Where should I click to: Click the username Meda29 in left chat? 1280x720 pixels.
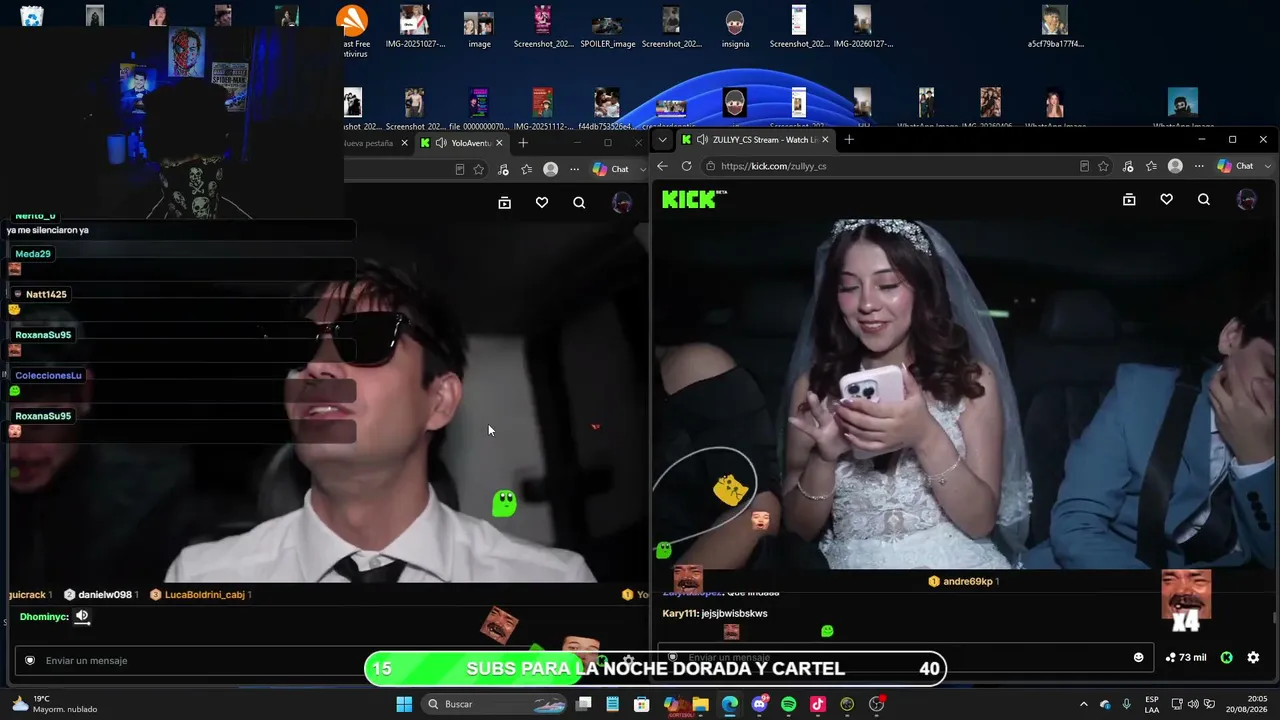pos(33,254)
